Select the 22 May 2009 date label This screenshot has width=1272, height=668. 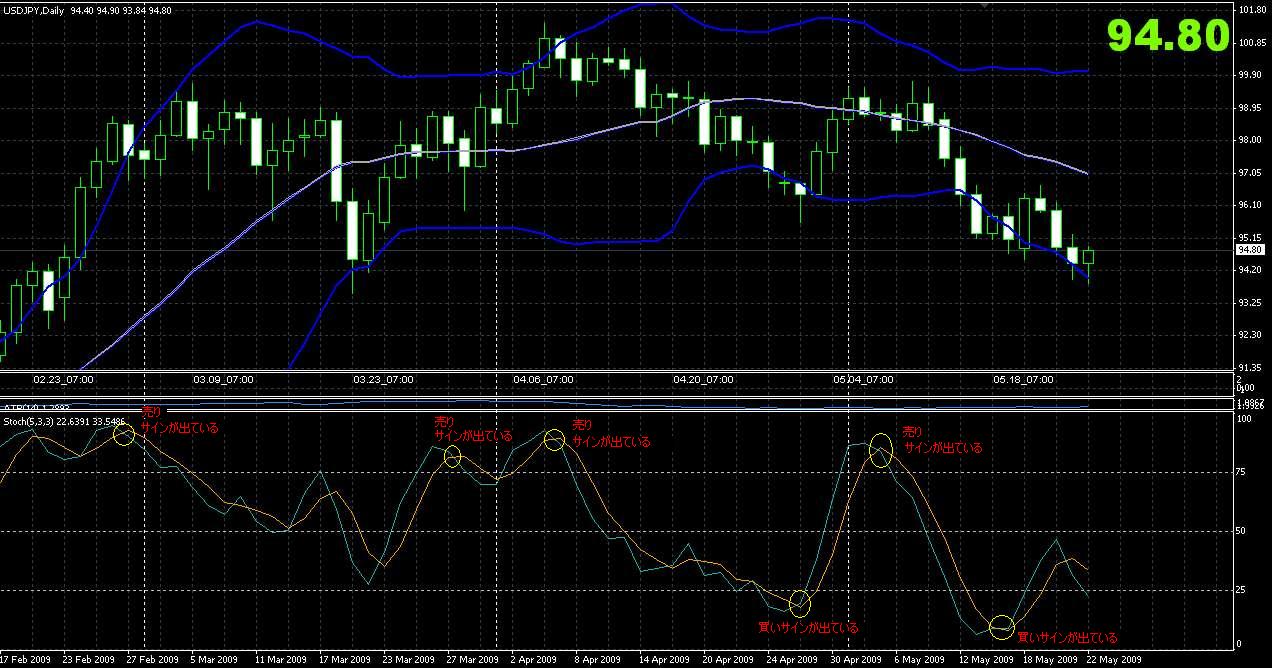1117,660
